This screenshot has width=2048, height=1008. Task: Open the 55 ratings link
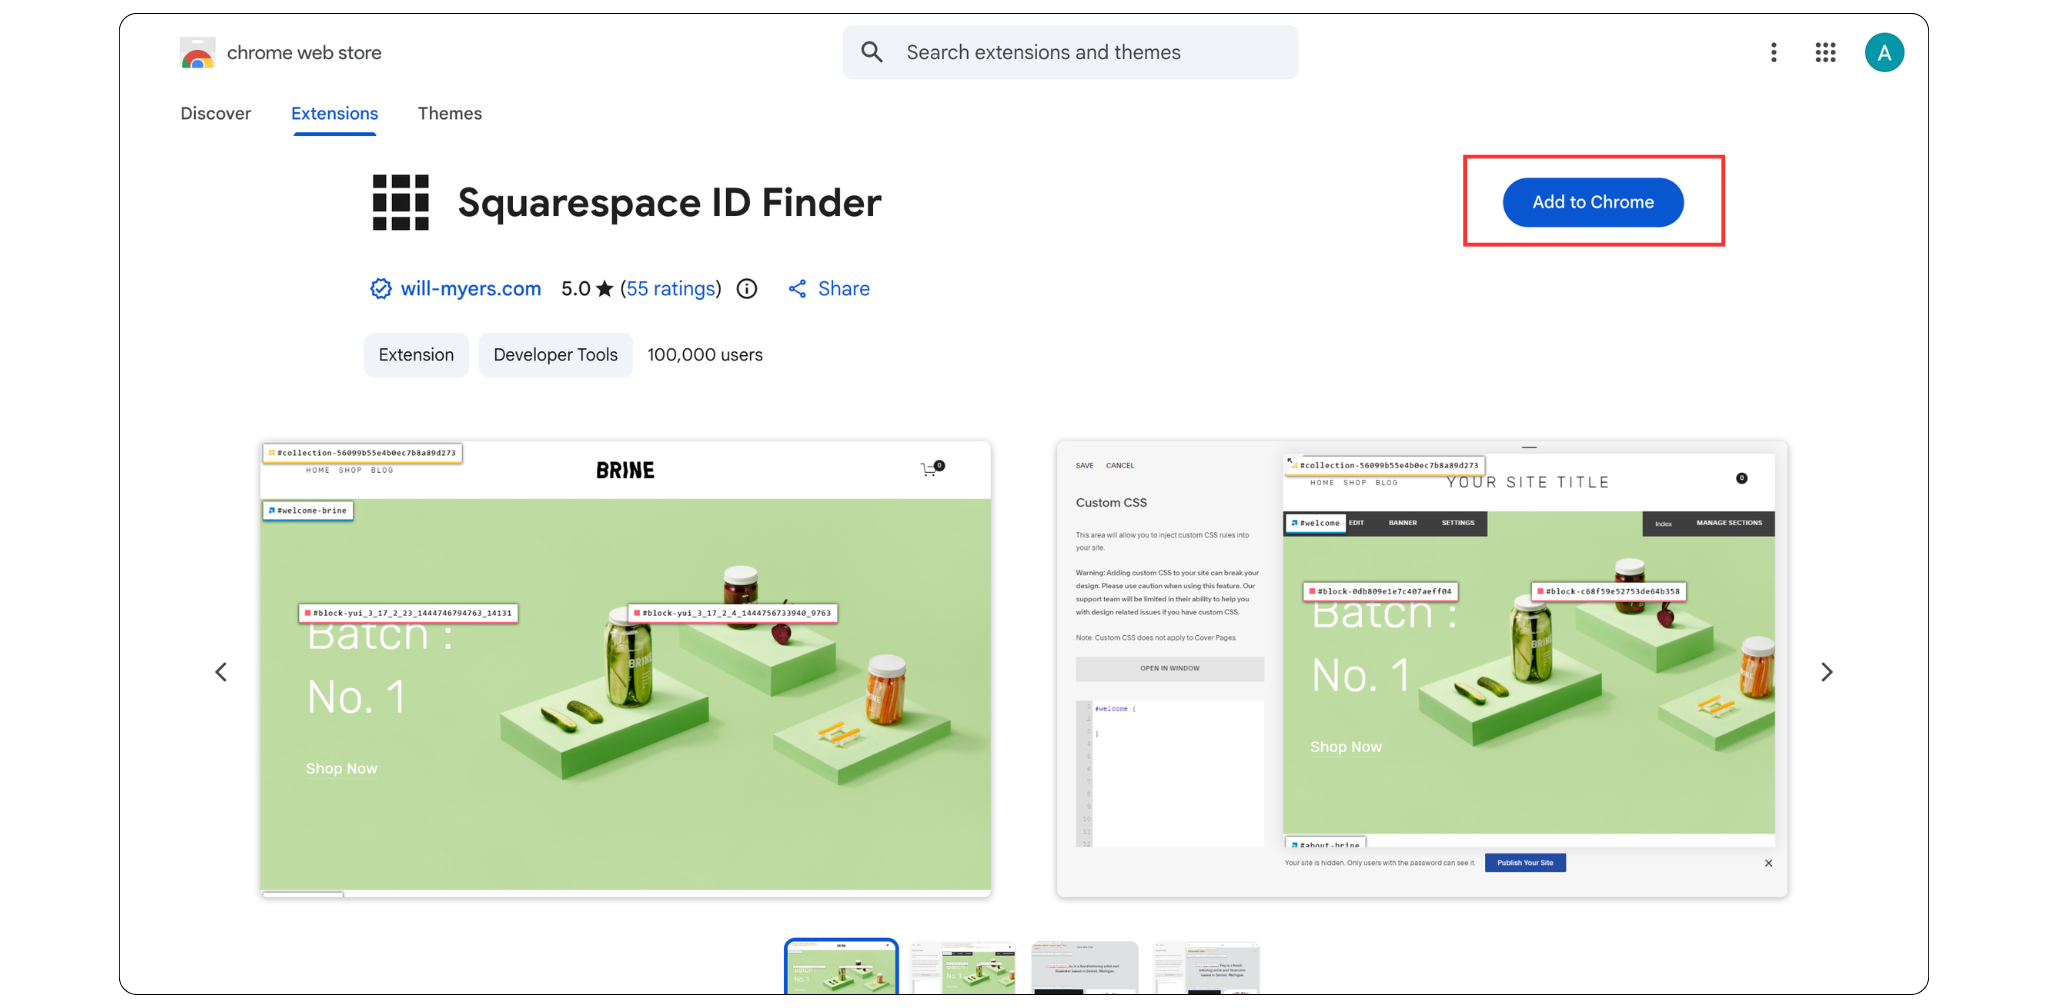coord(672,289)
